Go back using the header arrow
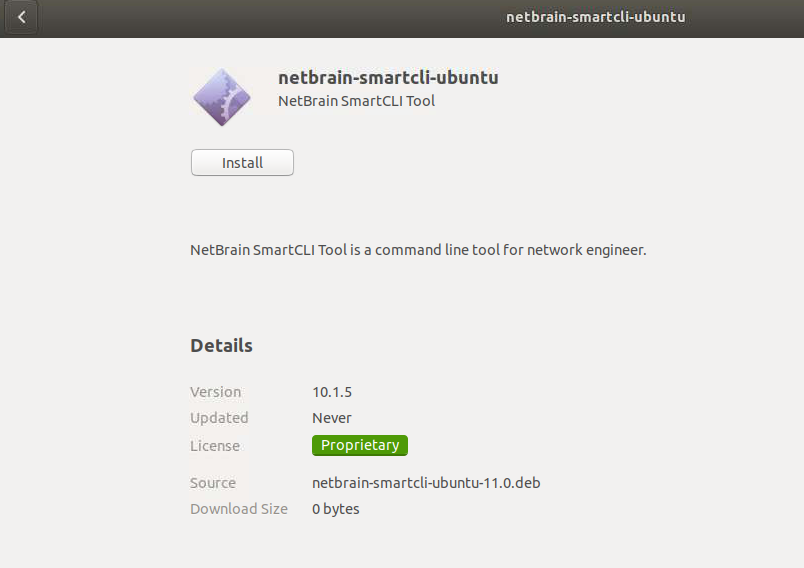Image resolution: width=804 pixels, height=568 pixels. pos(22,17)
